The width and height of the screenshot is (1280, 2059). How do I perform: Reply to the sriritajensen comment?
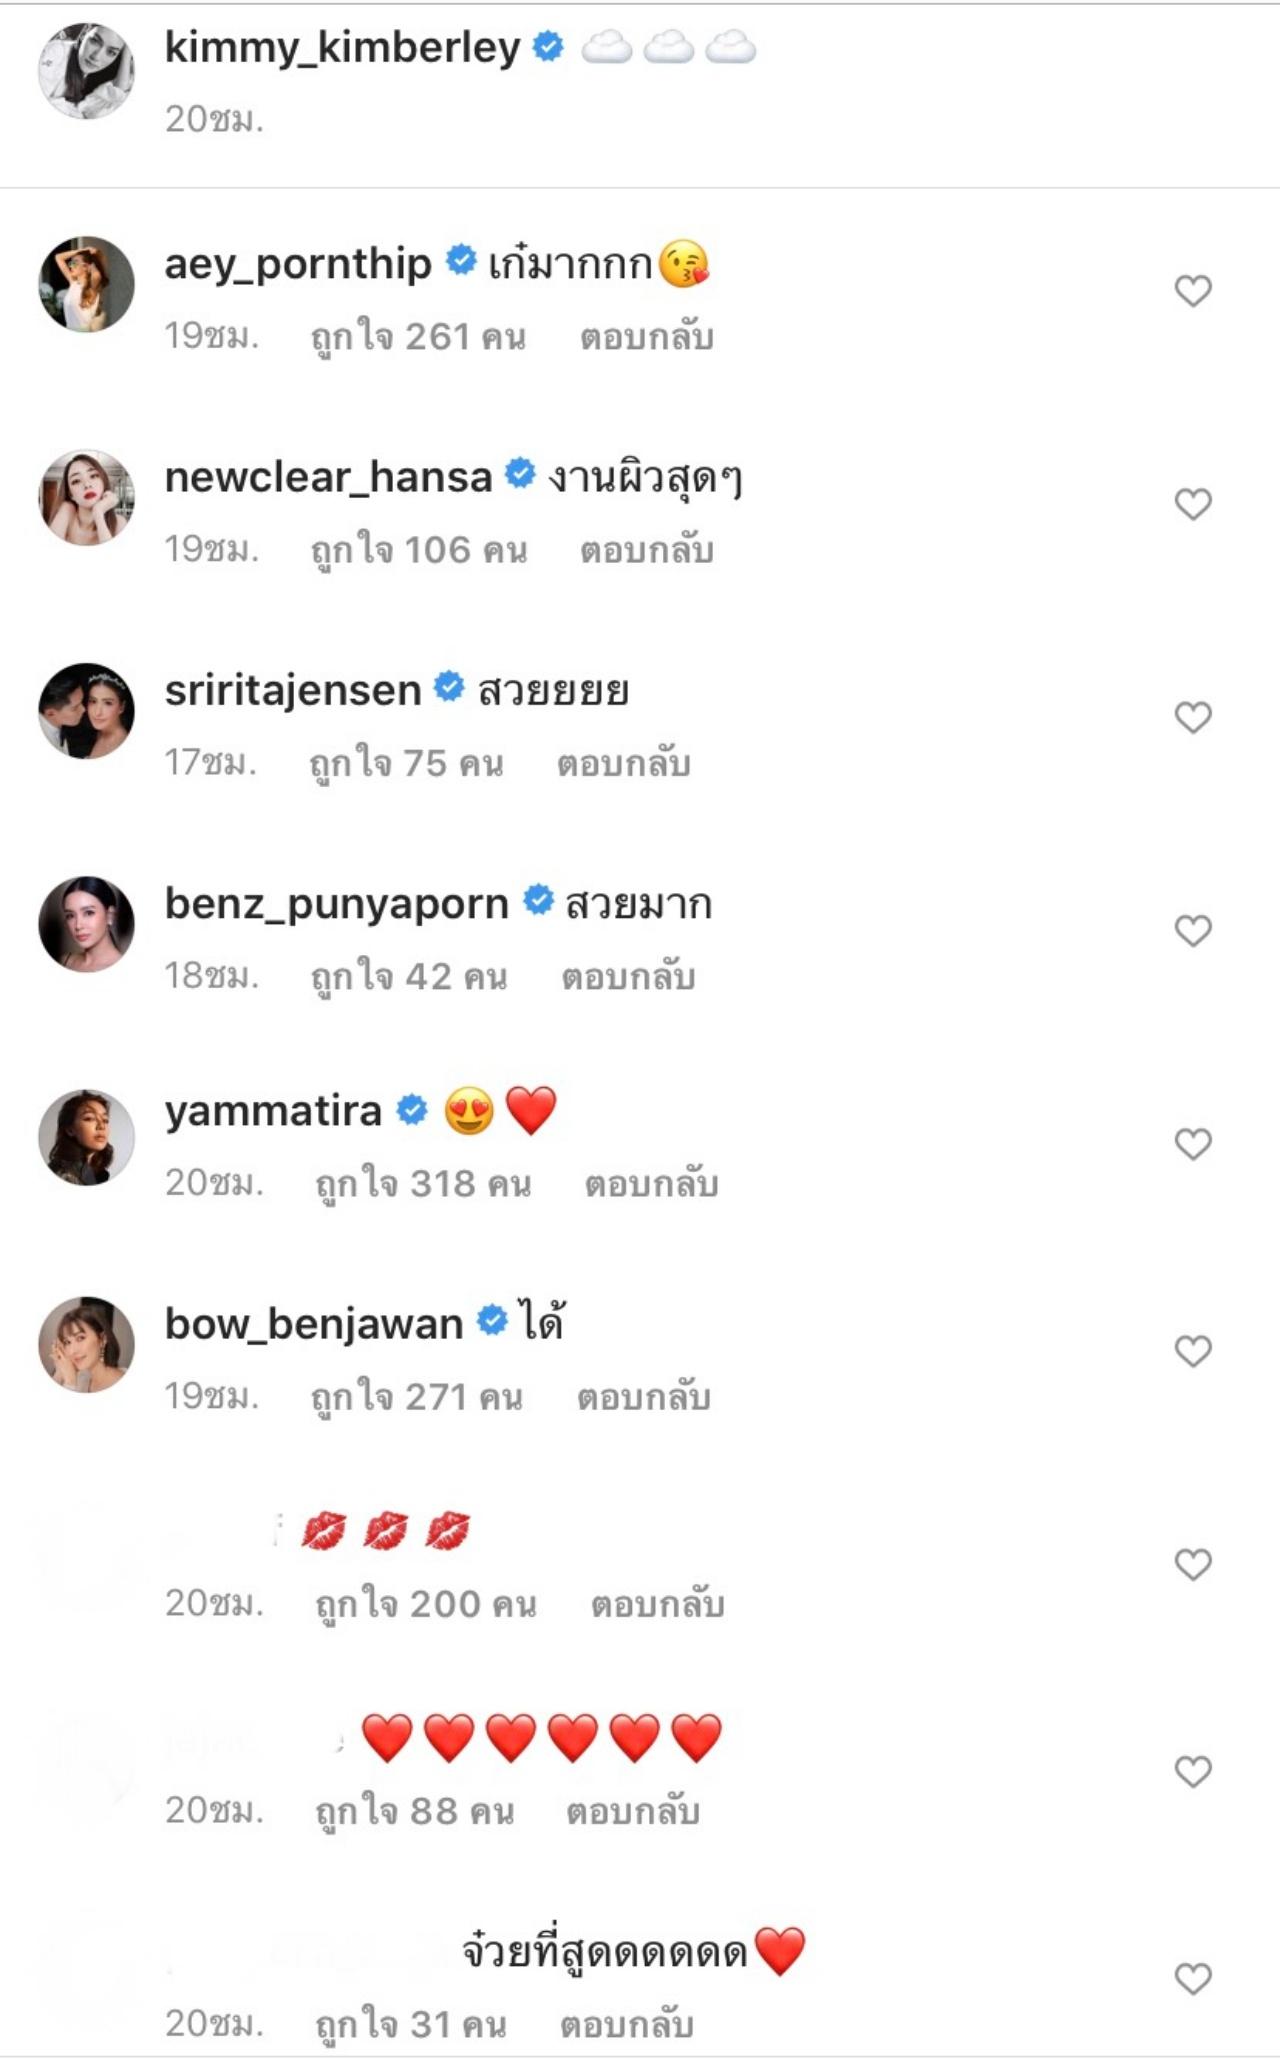tap(623, 763)
